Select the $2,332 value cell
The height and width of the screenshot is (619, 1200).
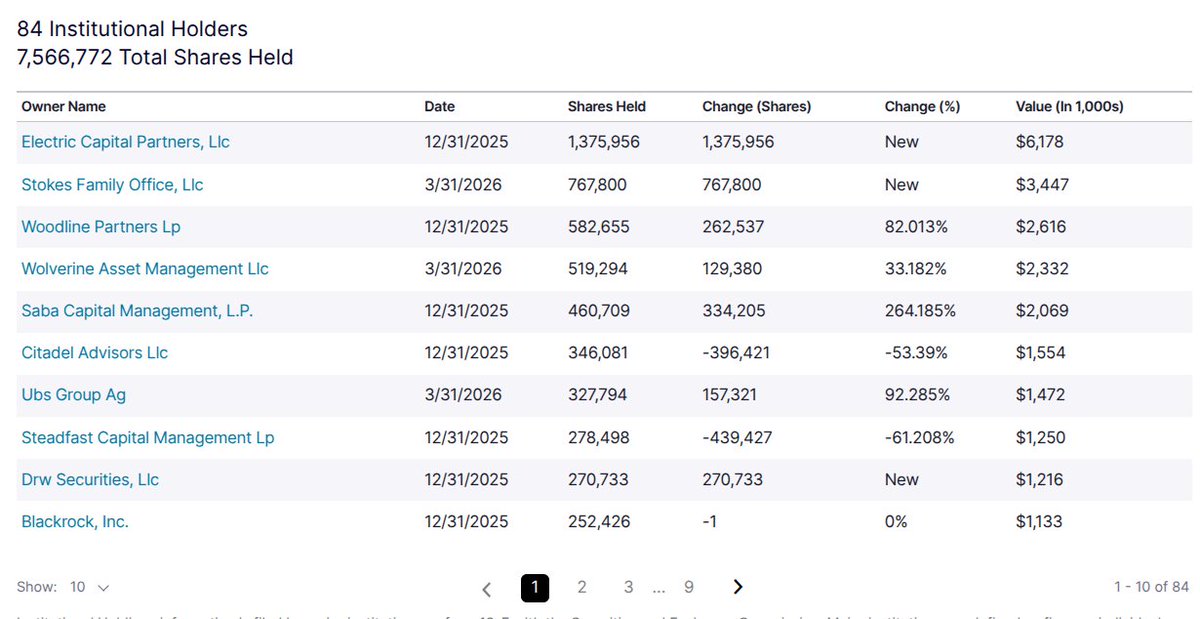[x=1041, y=269]
